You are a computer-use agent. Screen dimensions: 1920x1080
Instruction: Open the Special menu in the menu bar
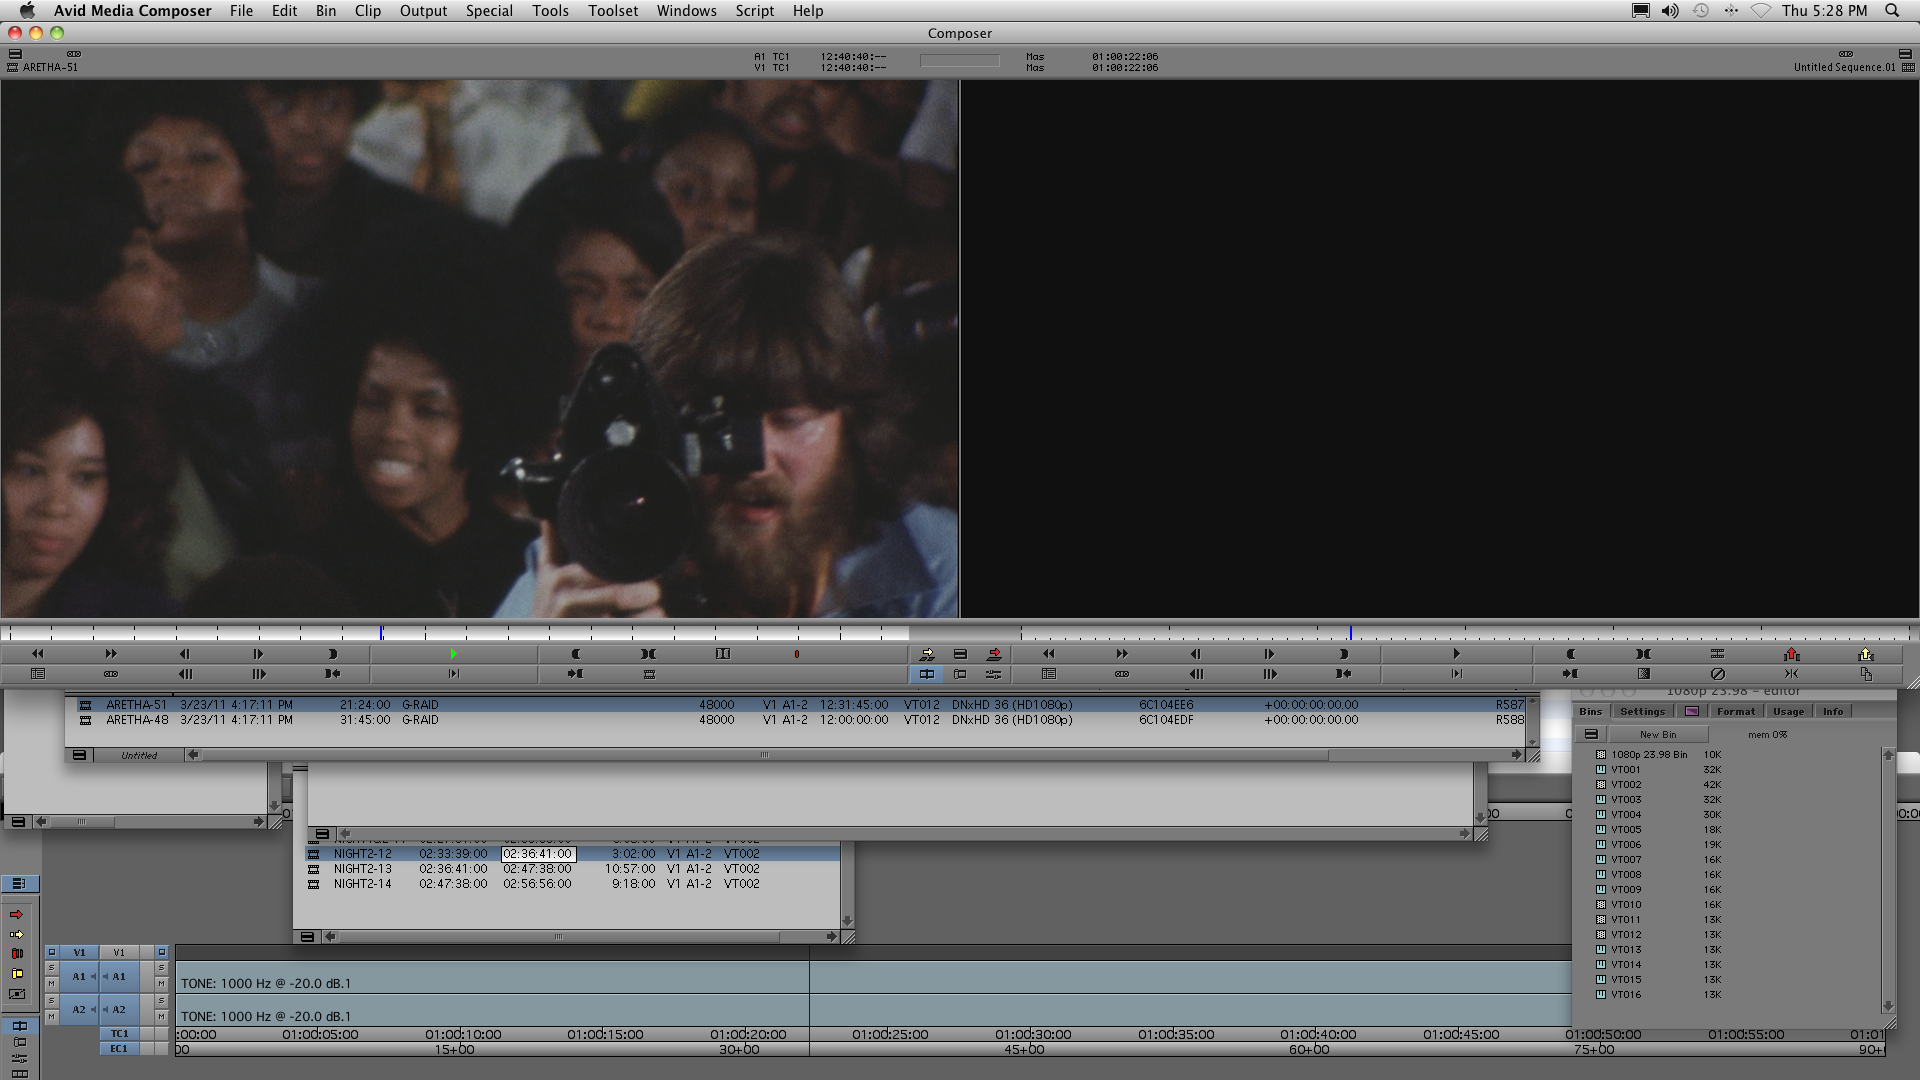(489, 11)
